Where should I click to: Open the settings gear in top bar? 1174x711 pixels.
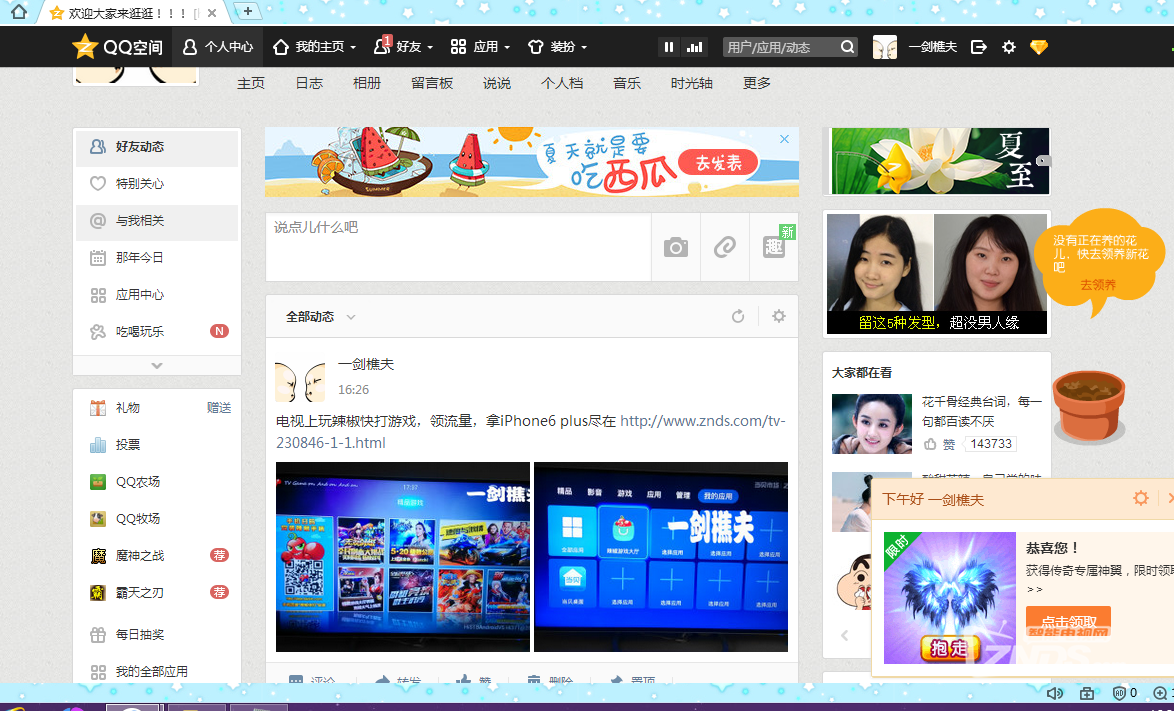click(1009, 47)
